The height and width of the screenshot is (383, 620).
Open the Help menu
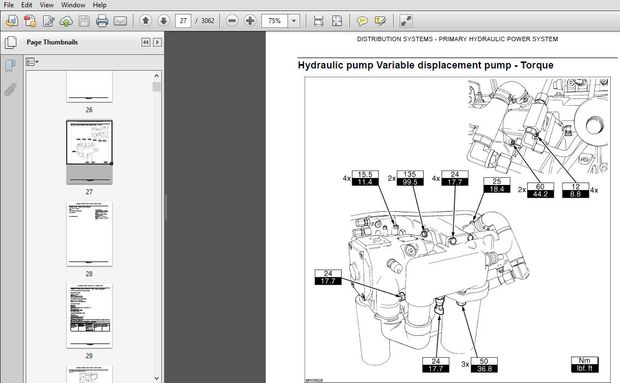pyautogui.click(x=99, y=5)
